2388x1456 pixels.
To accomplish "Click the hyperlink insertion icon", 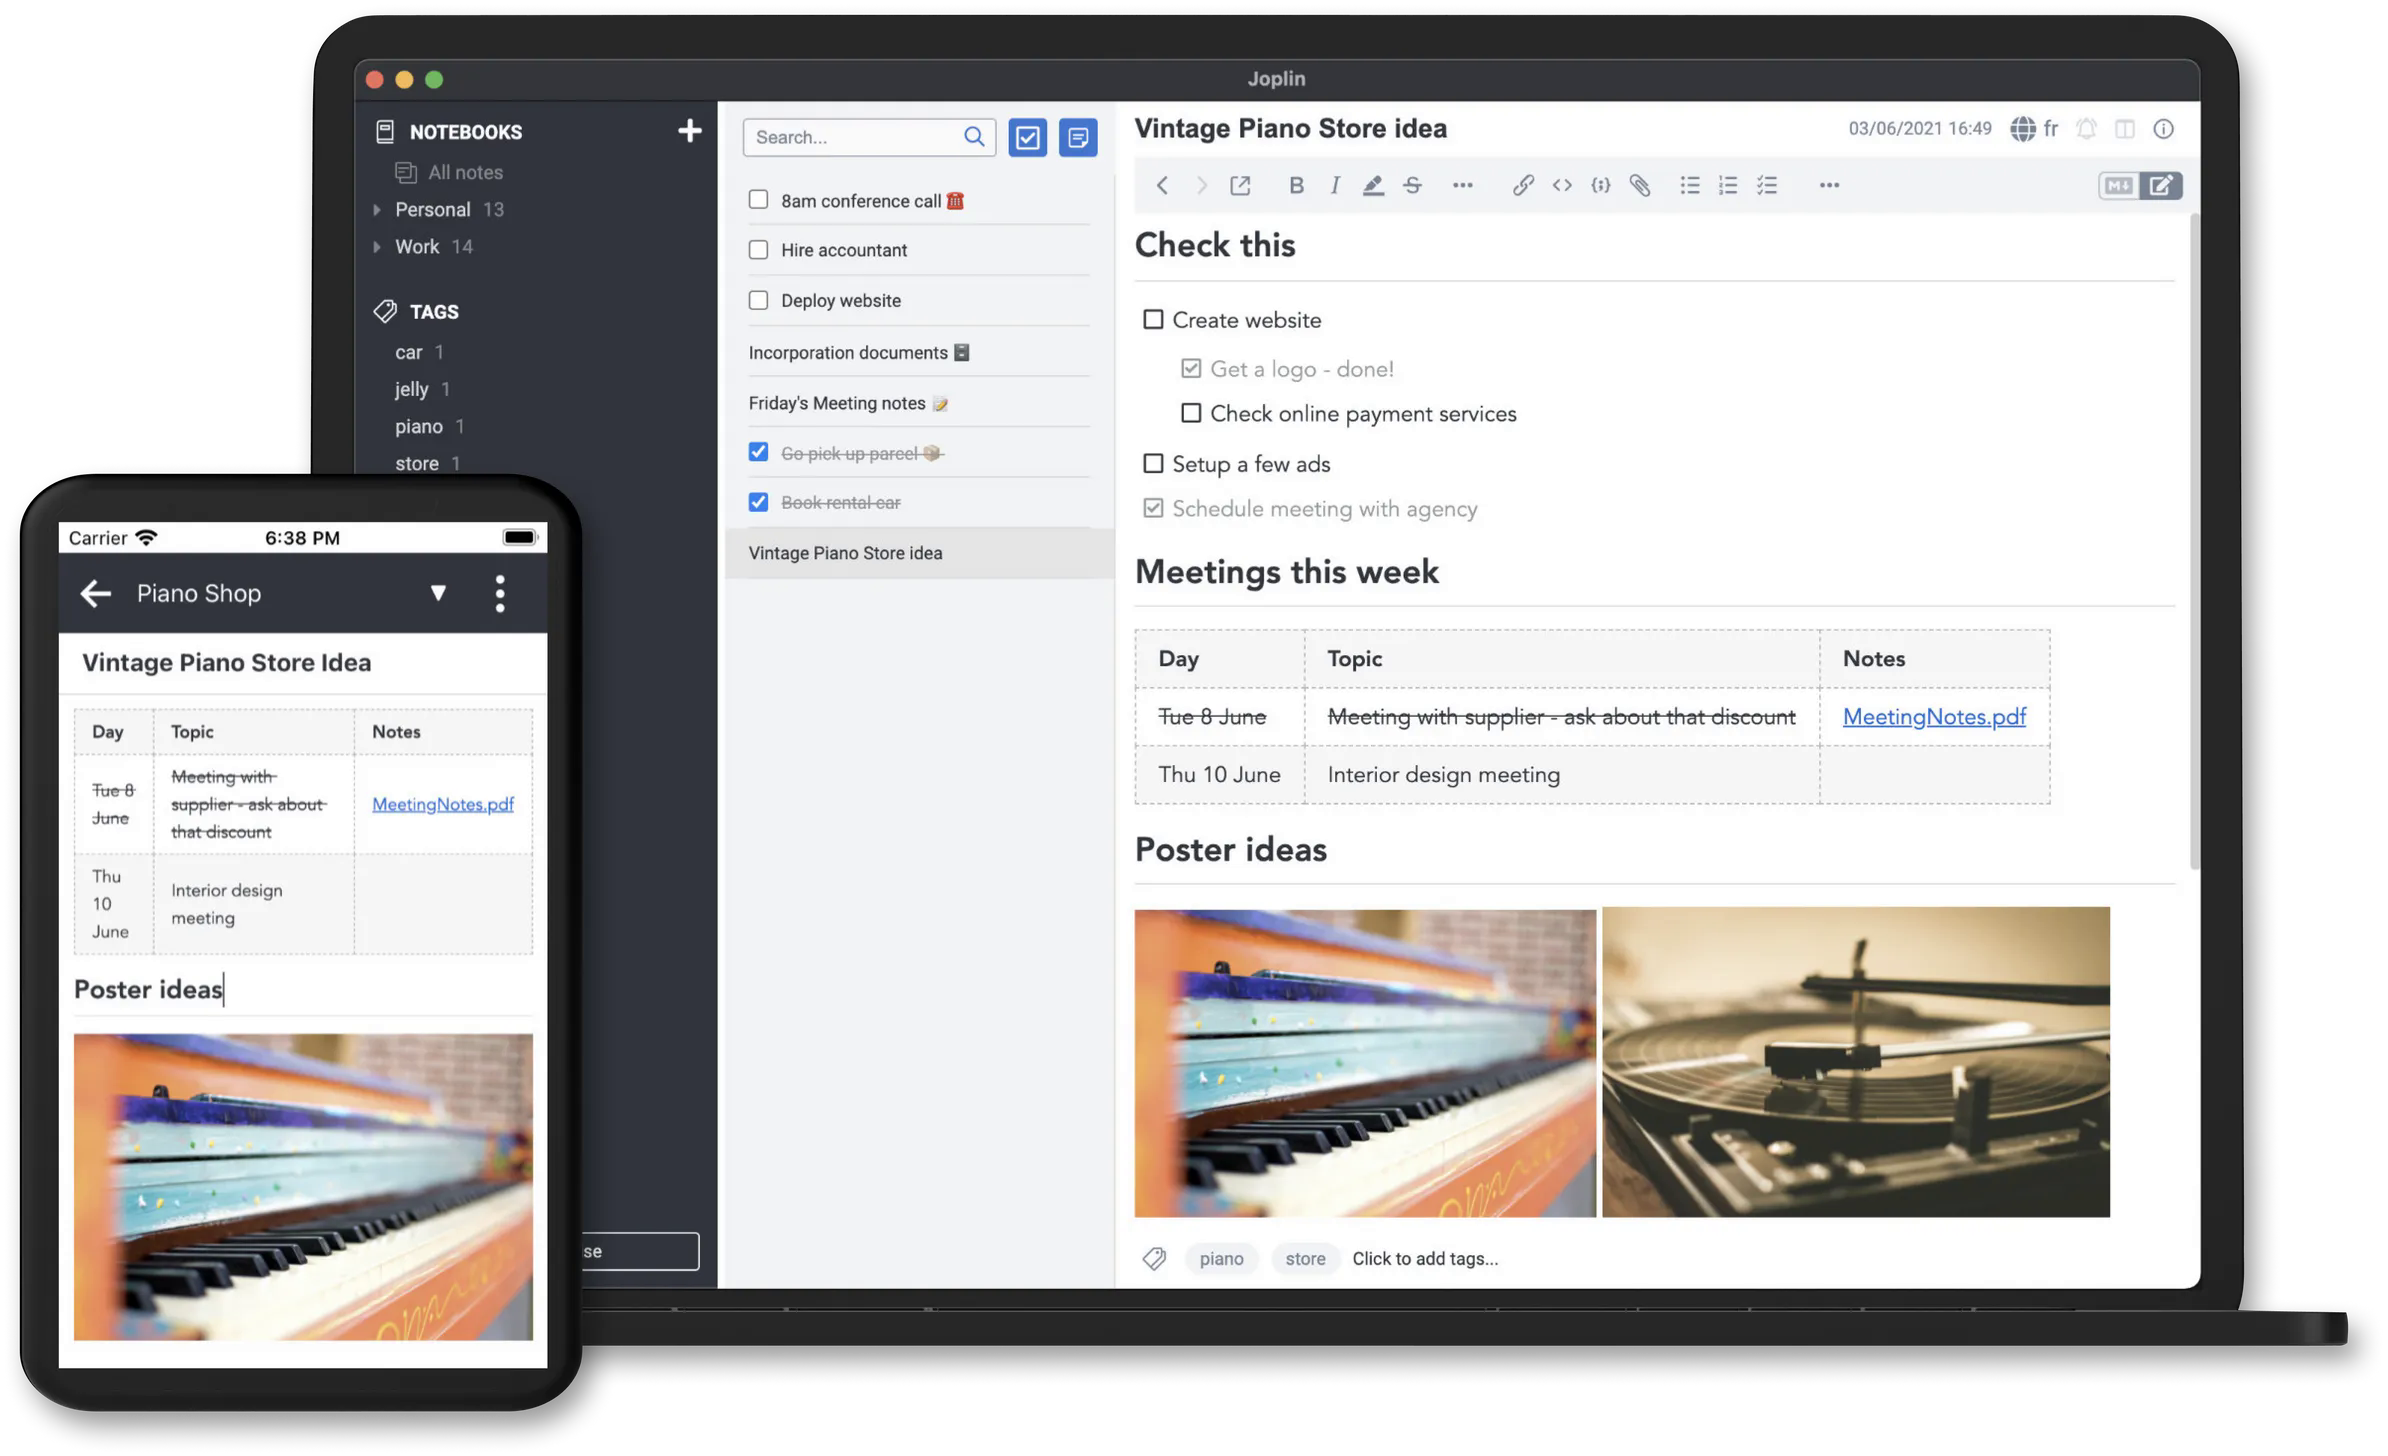I will [x=1523, y=184].
